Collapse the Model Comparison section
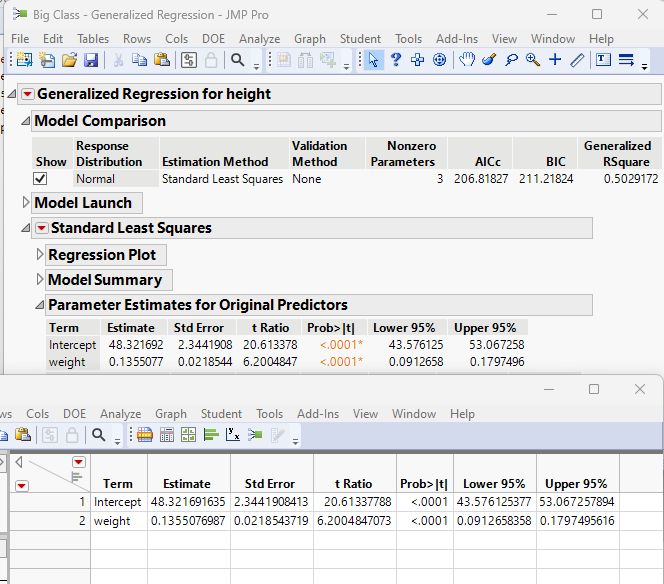 click(x=26, y=121)
